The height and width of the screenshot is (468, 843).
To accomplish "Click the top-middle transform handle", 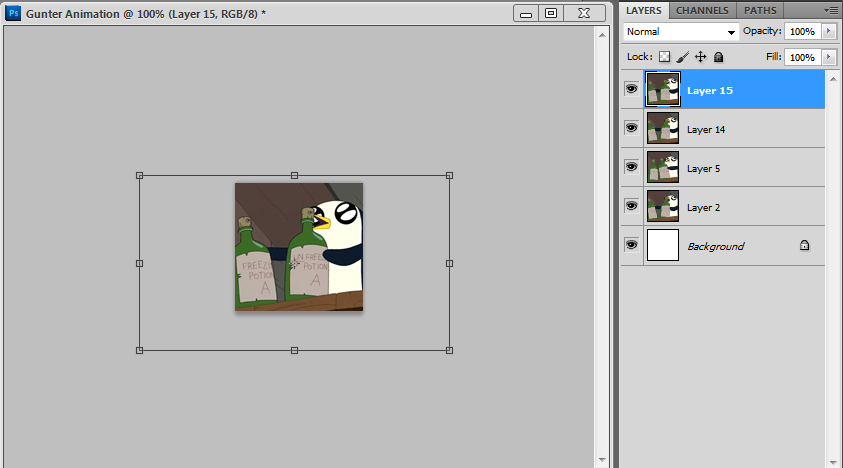I will pos(294,175).
